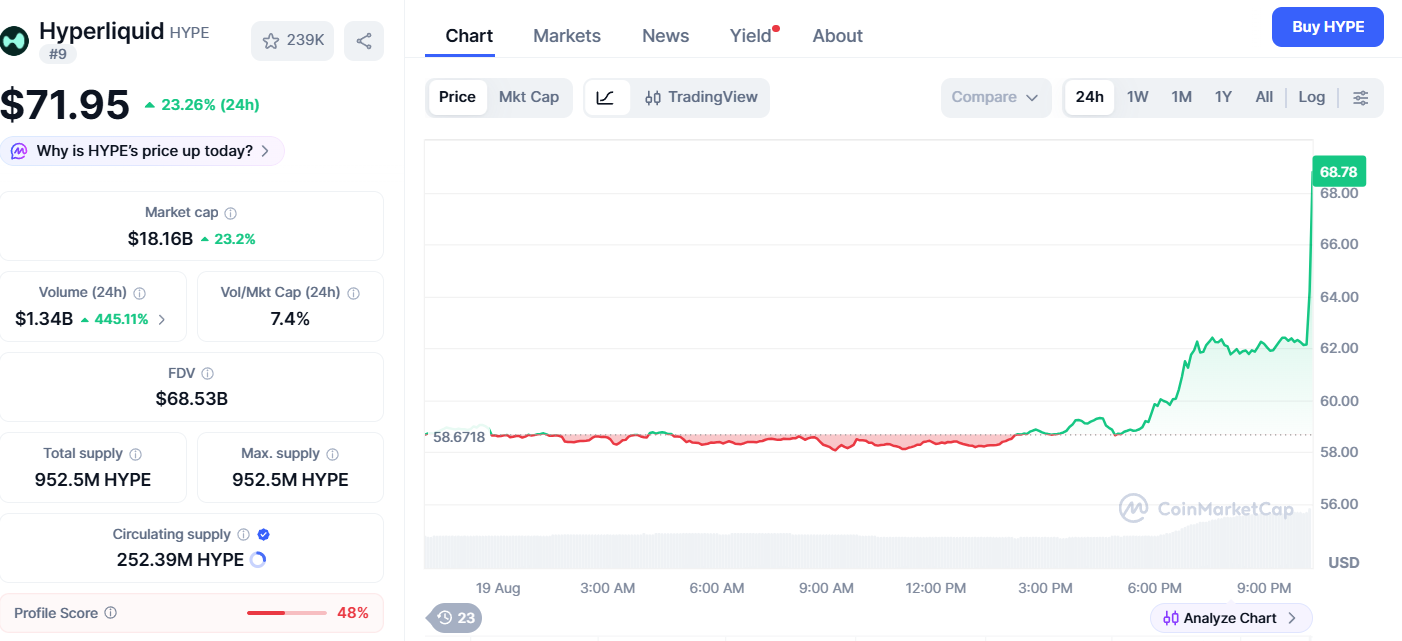Image resolution: width=1402 pixels, height=641 pixels.
Task: Set chart range to 1M
Action: point(1181,97)
